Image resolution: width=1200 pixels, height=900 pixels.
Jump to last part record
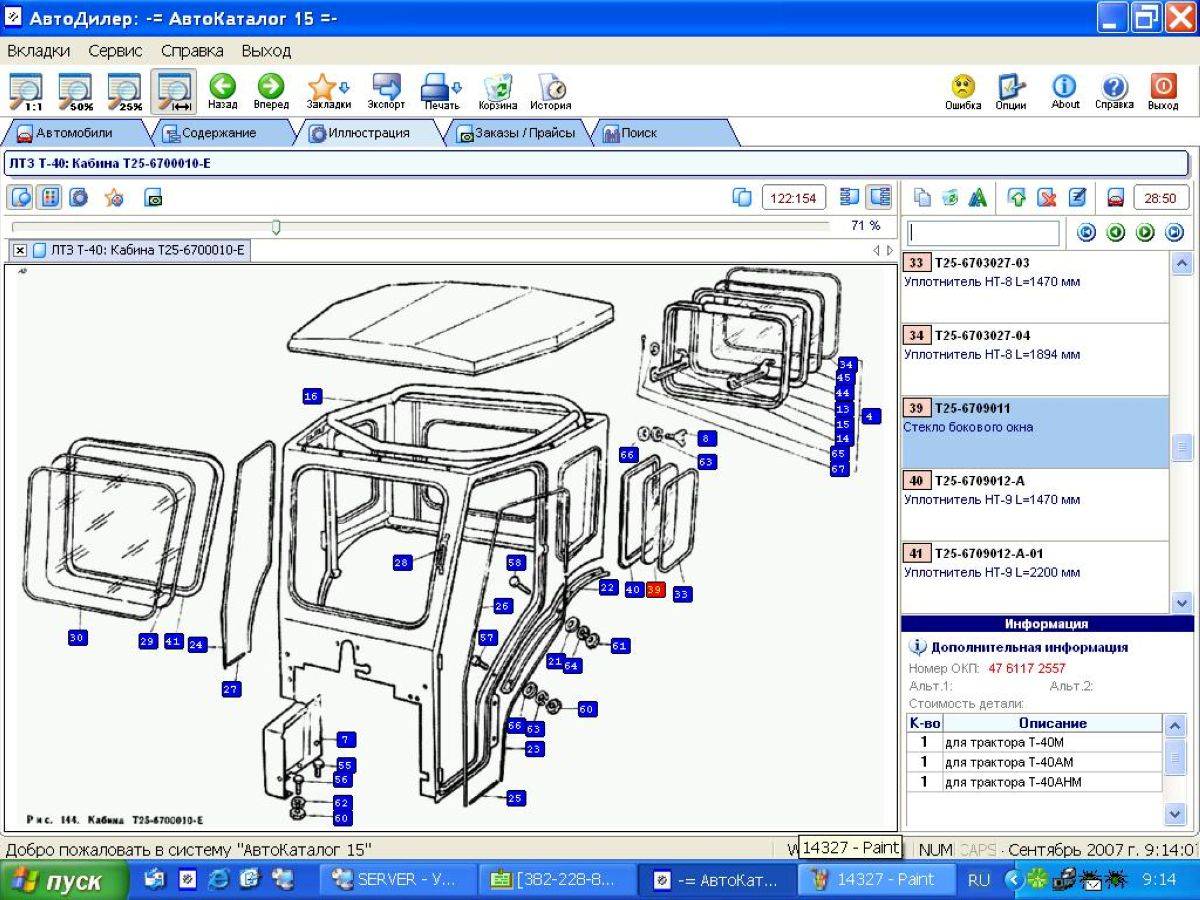click(1174, 232)
